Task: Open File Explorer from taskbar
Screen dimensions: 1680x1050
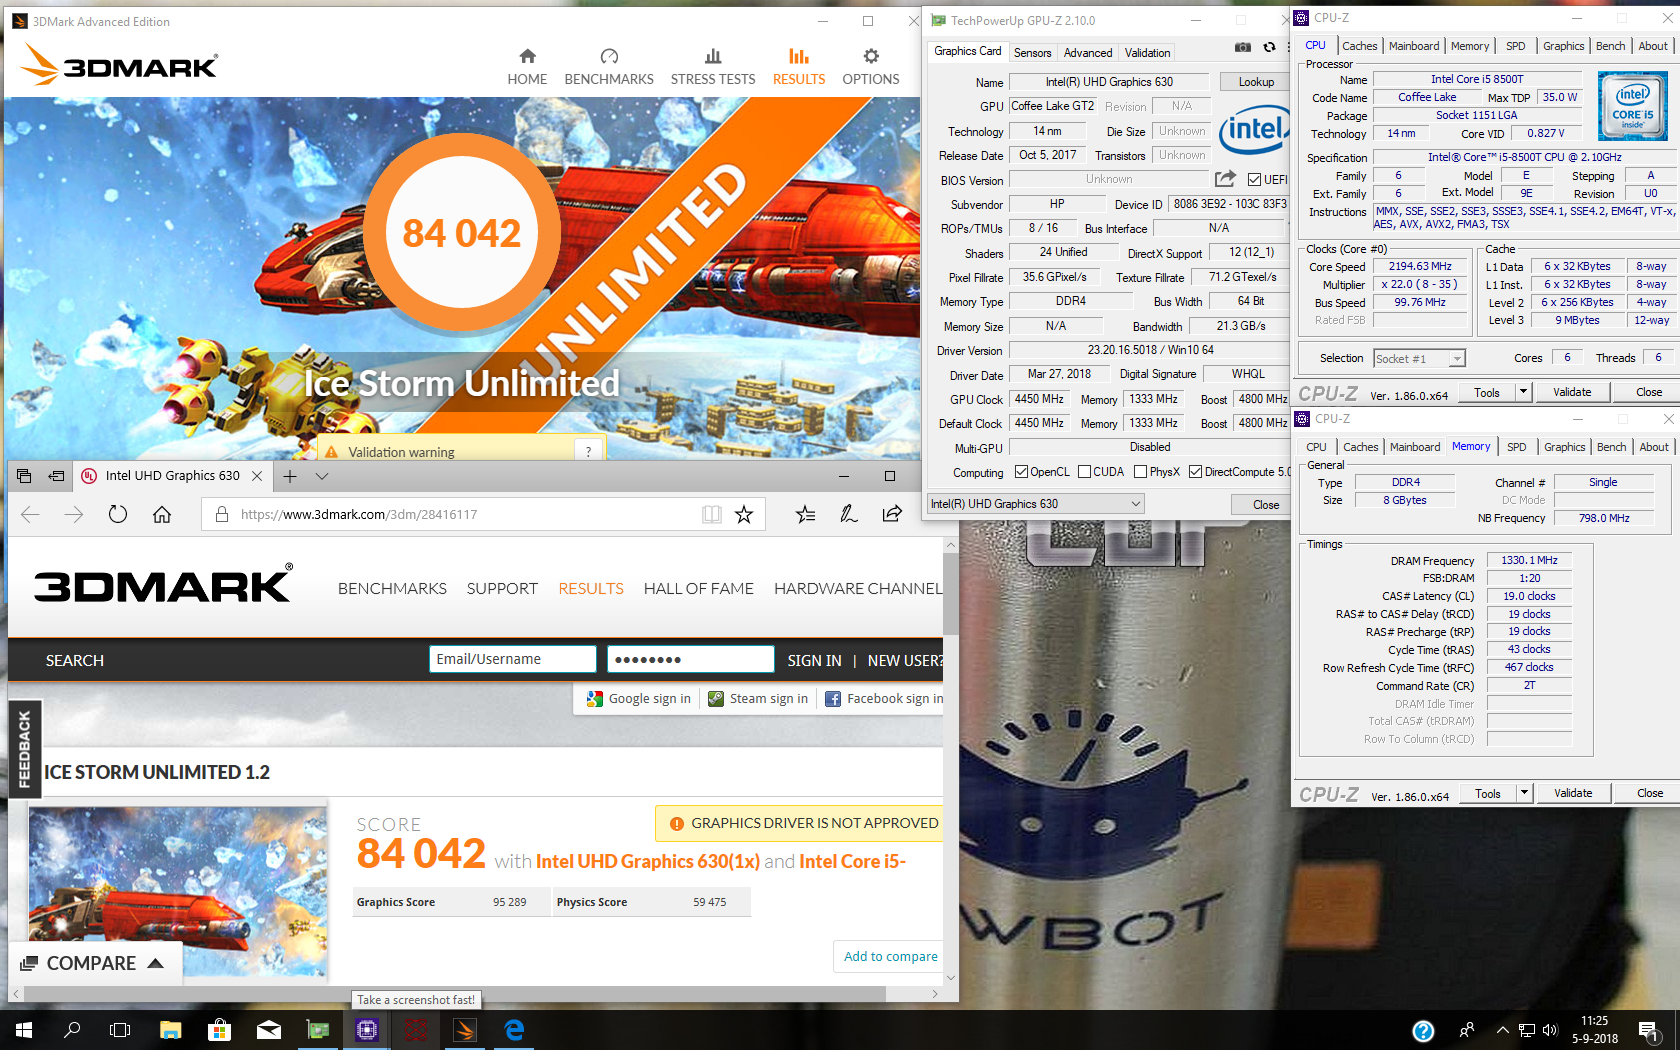Action: [x=170, y=1030]
